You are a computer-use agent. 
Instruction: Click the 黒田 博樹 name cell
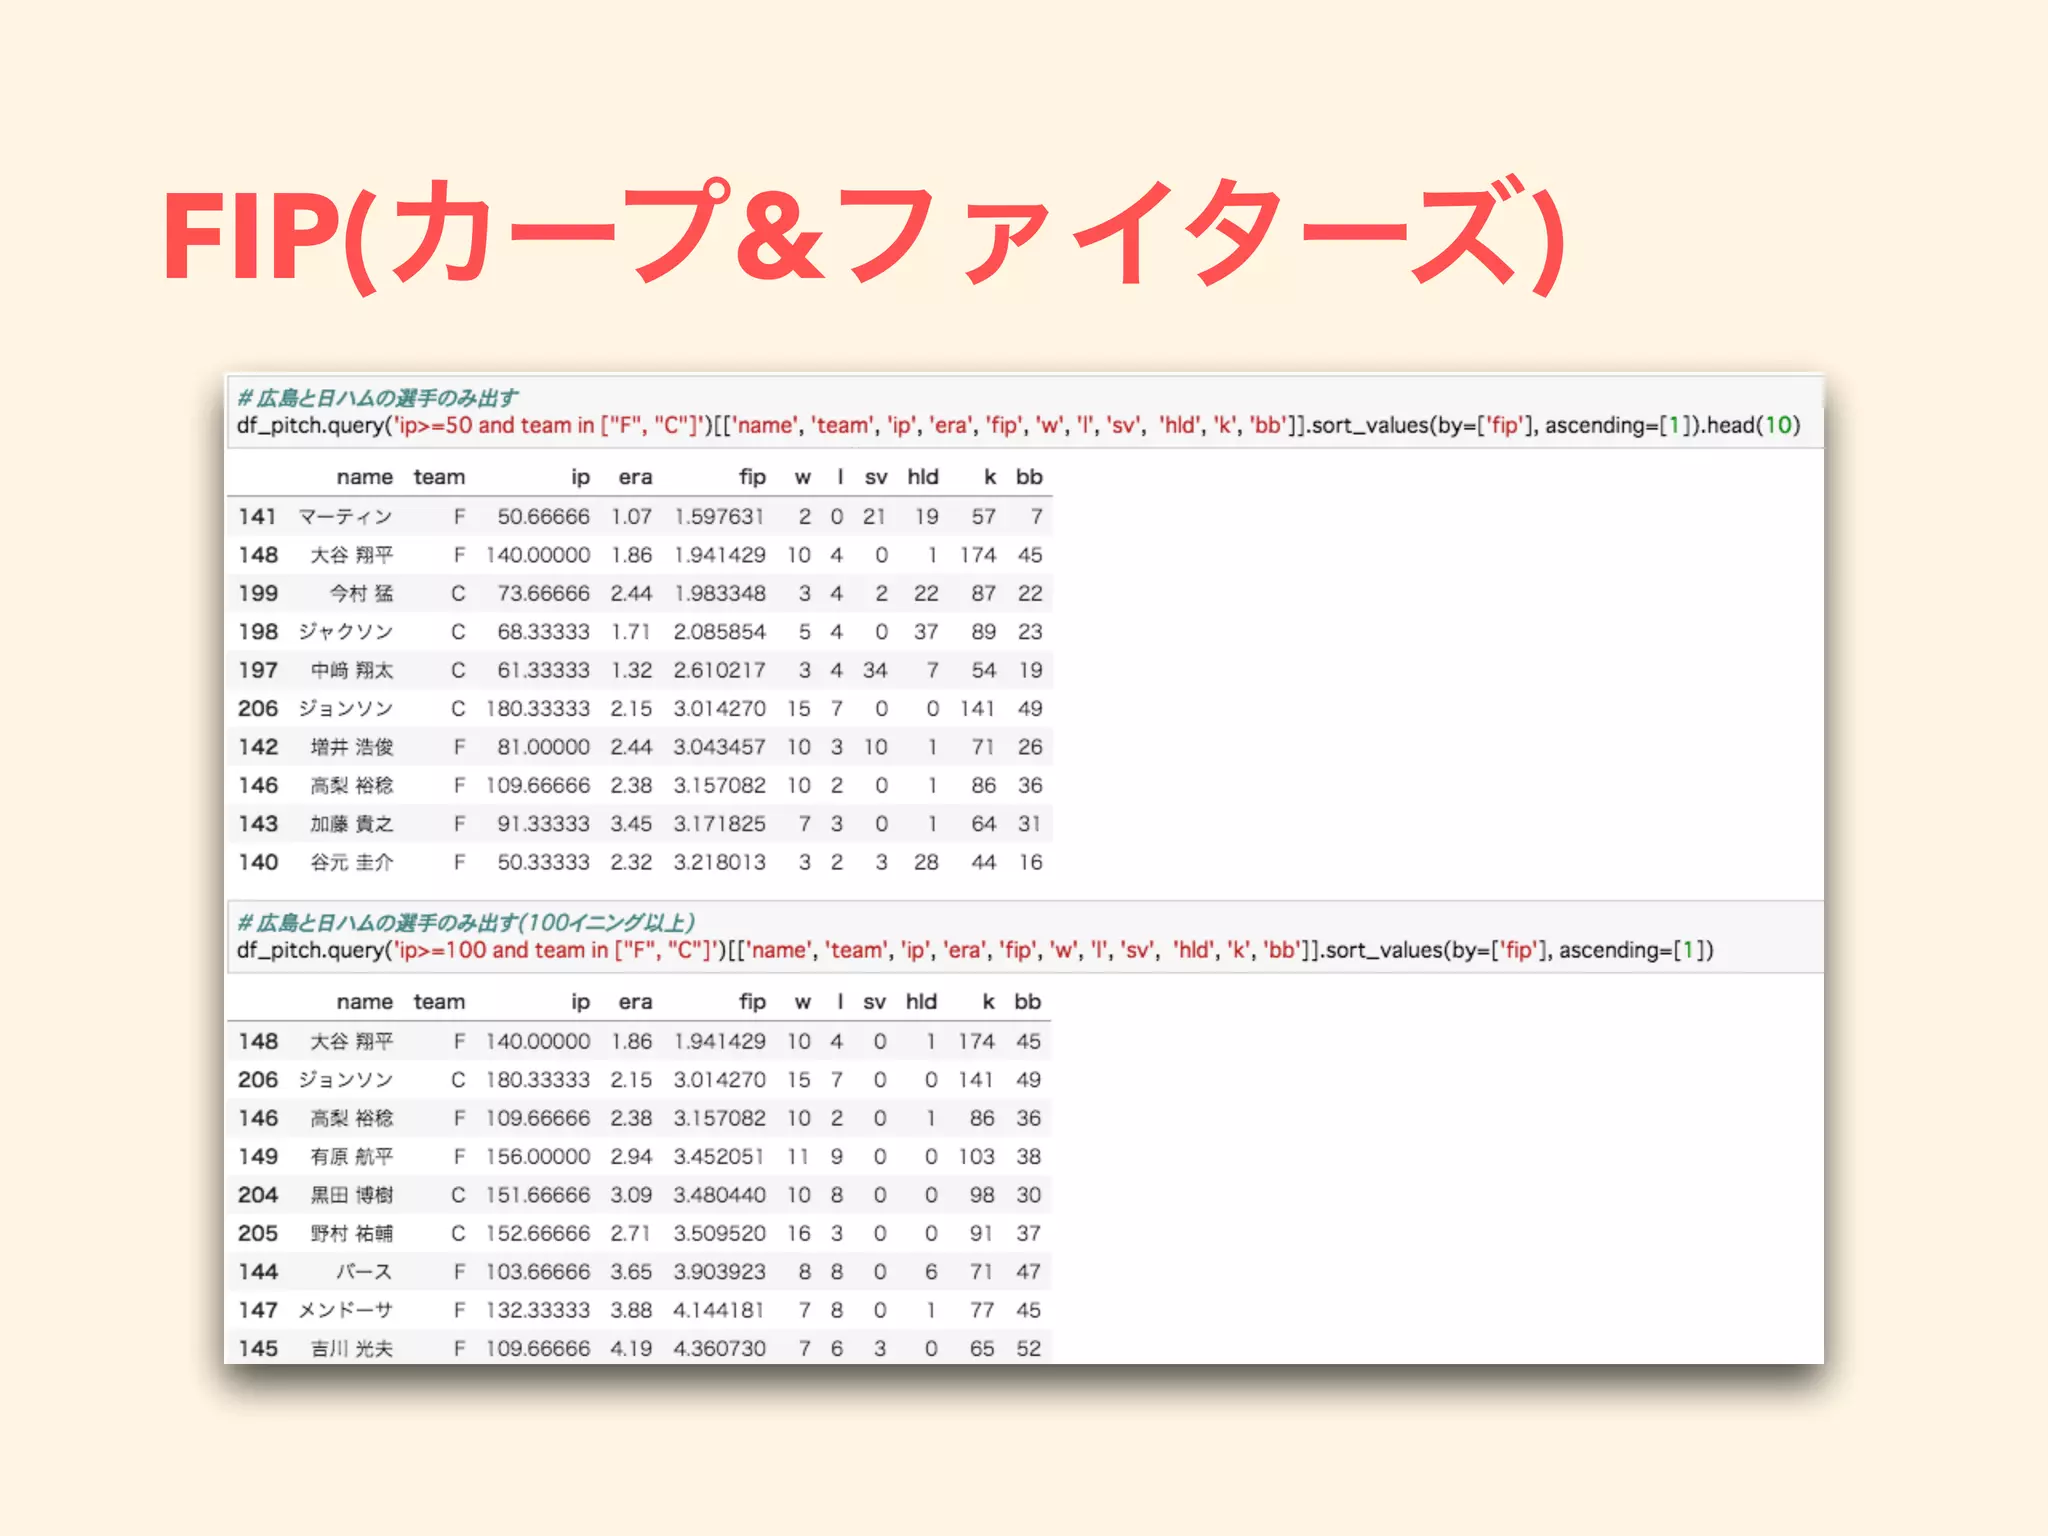pos(351,1195)
